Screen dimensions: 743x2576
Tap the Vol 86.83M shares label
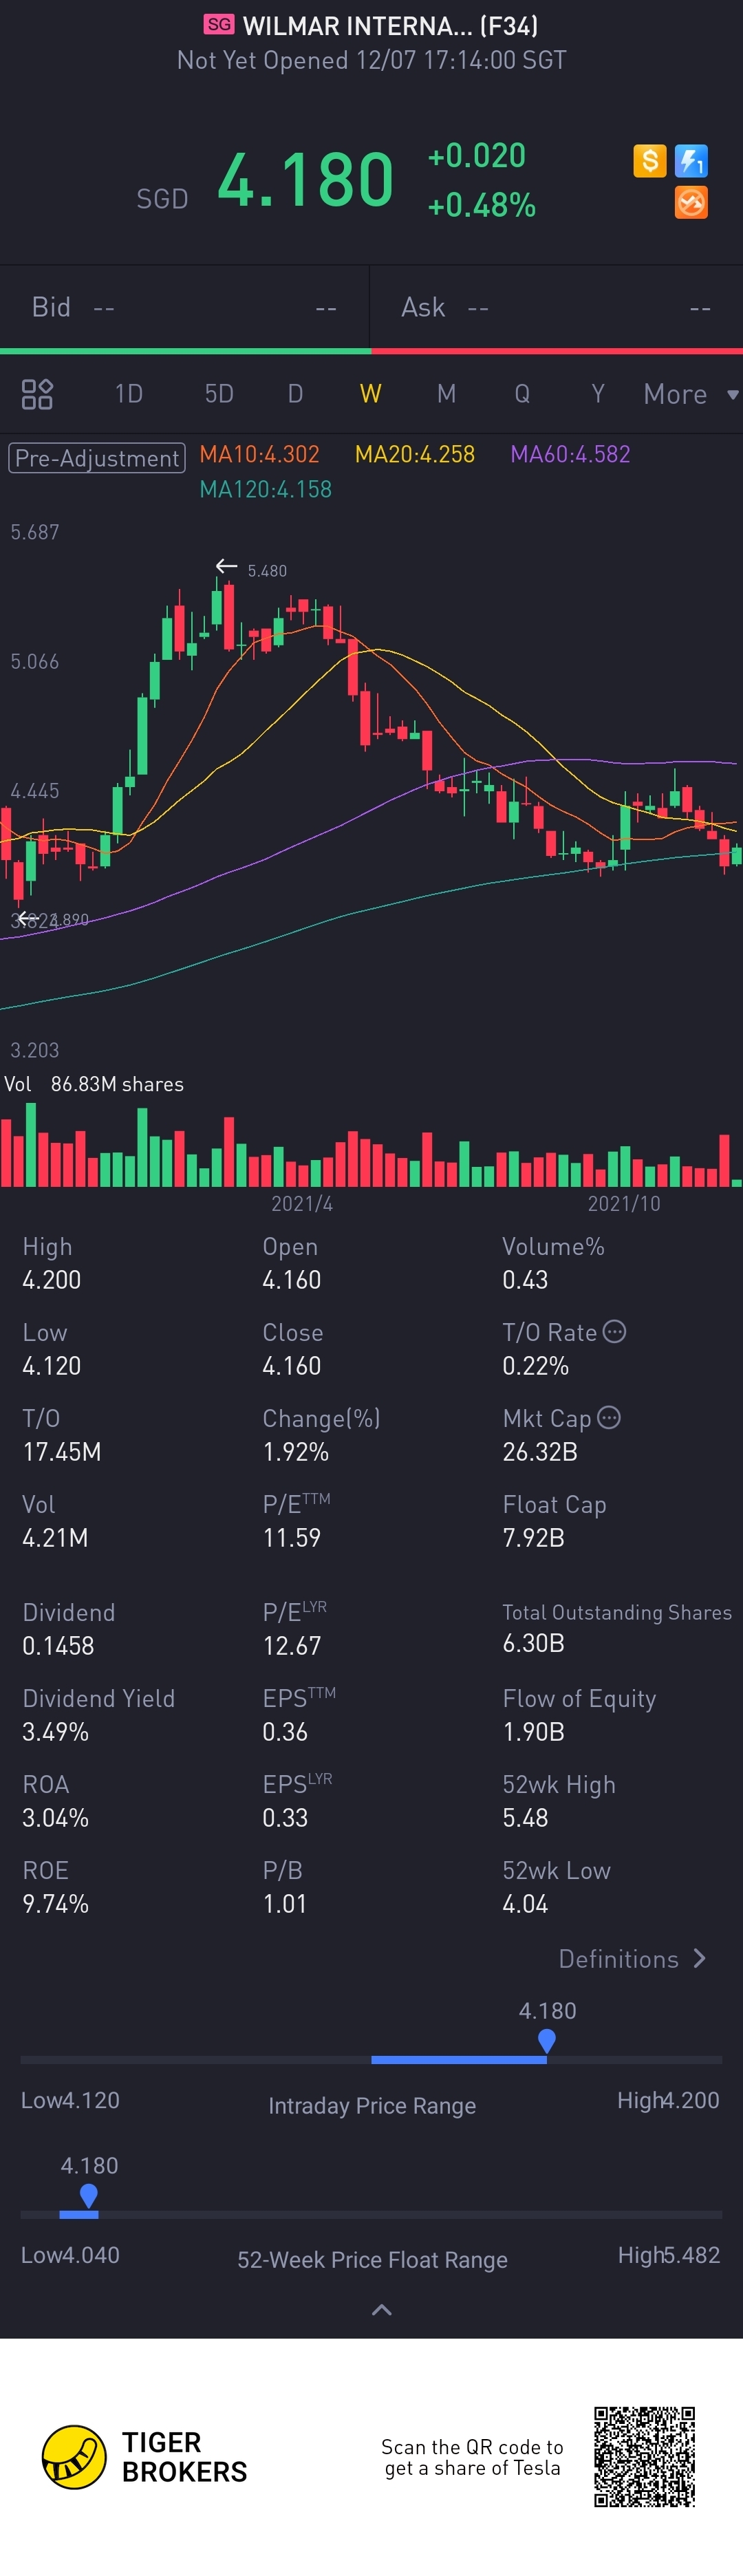[94, 1084]
